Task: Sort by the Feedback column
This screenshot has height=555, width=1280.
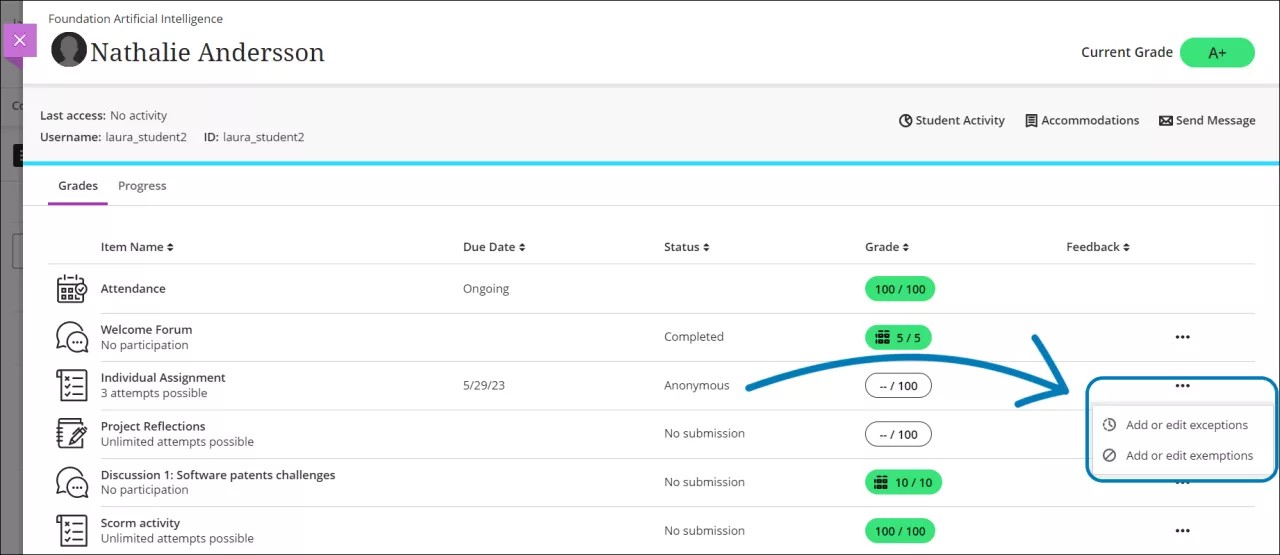Action: tap(1097, 247)
